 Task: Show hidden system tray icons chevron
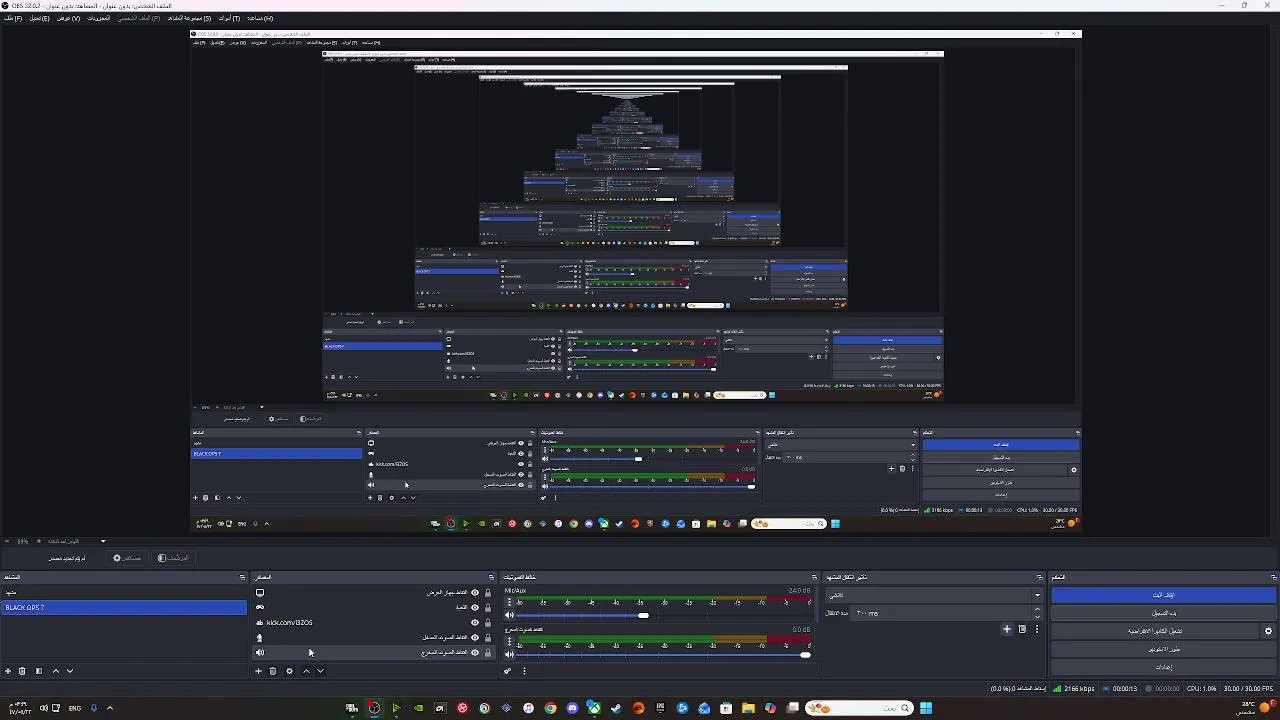pyautogui.click(x=110, y=708)
